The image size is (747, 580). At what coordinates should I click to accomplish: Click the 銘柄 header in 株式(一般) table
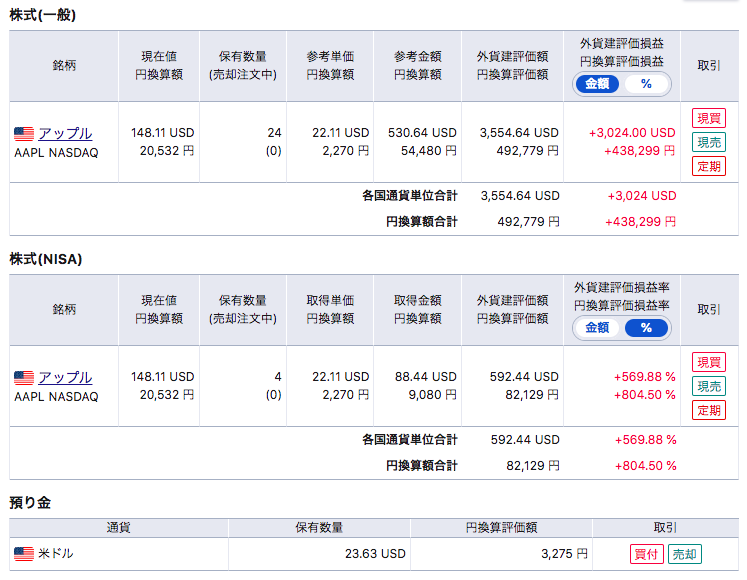click(x=64, y=65)
